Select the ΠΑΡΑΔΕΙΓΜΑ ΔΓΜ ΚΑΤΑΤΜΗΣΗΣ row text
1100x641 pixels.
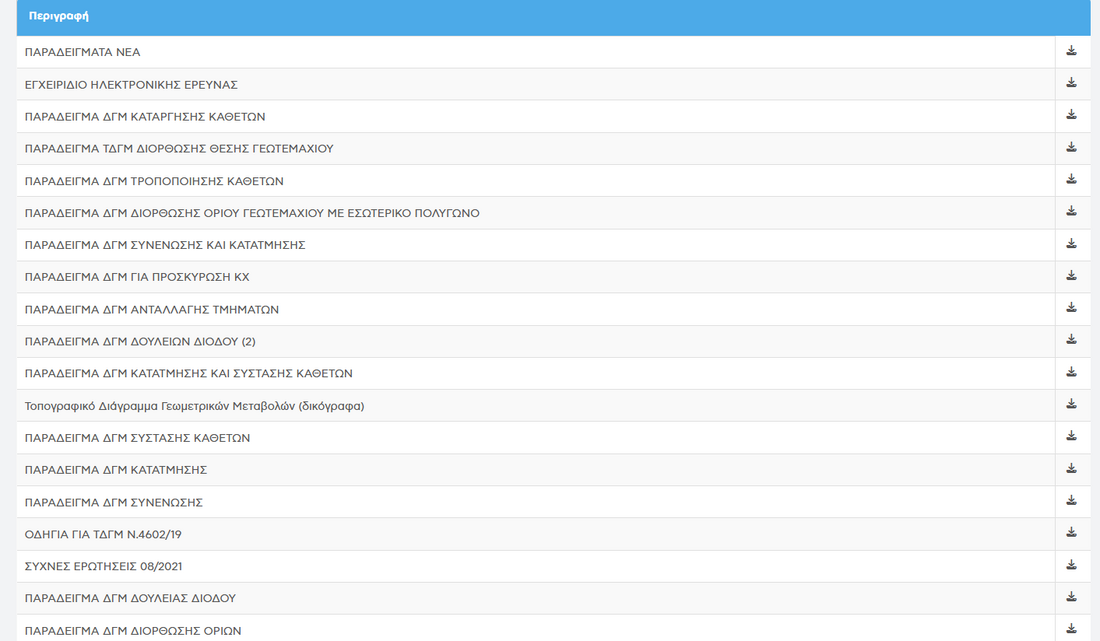116,470
